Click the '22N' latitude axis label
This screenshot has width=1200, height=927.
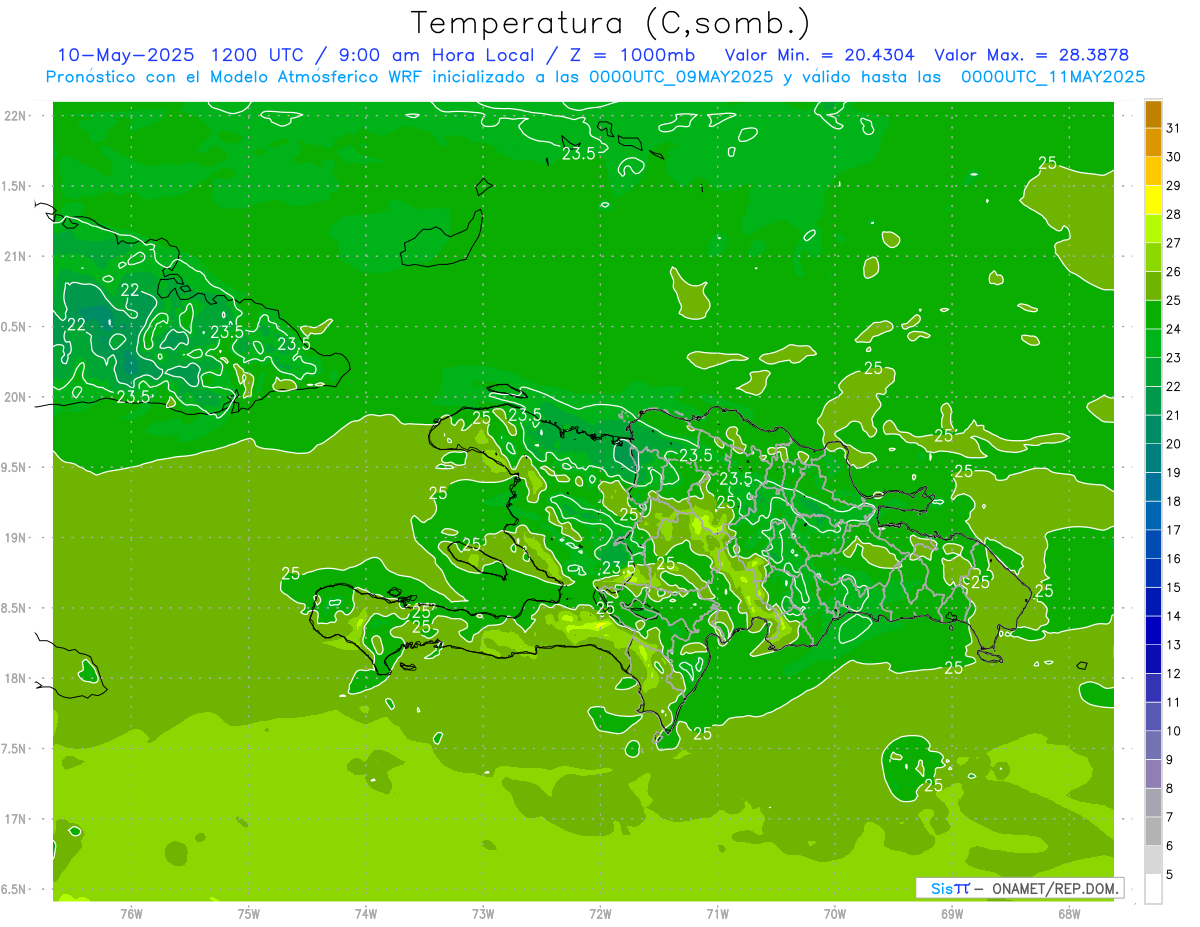(x=15, y=116)
